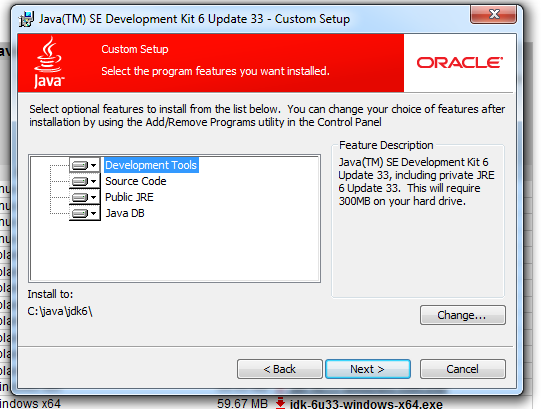Select the Development Tools feature row
Viewport: 542px width, 409px height.
tap(151, 165)
